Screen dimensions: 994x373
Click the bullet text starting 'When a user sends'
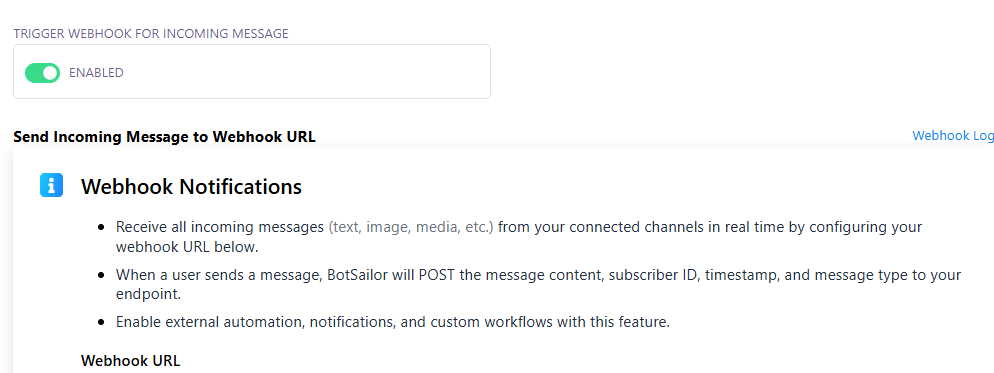[538, 285]
